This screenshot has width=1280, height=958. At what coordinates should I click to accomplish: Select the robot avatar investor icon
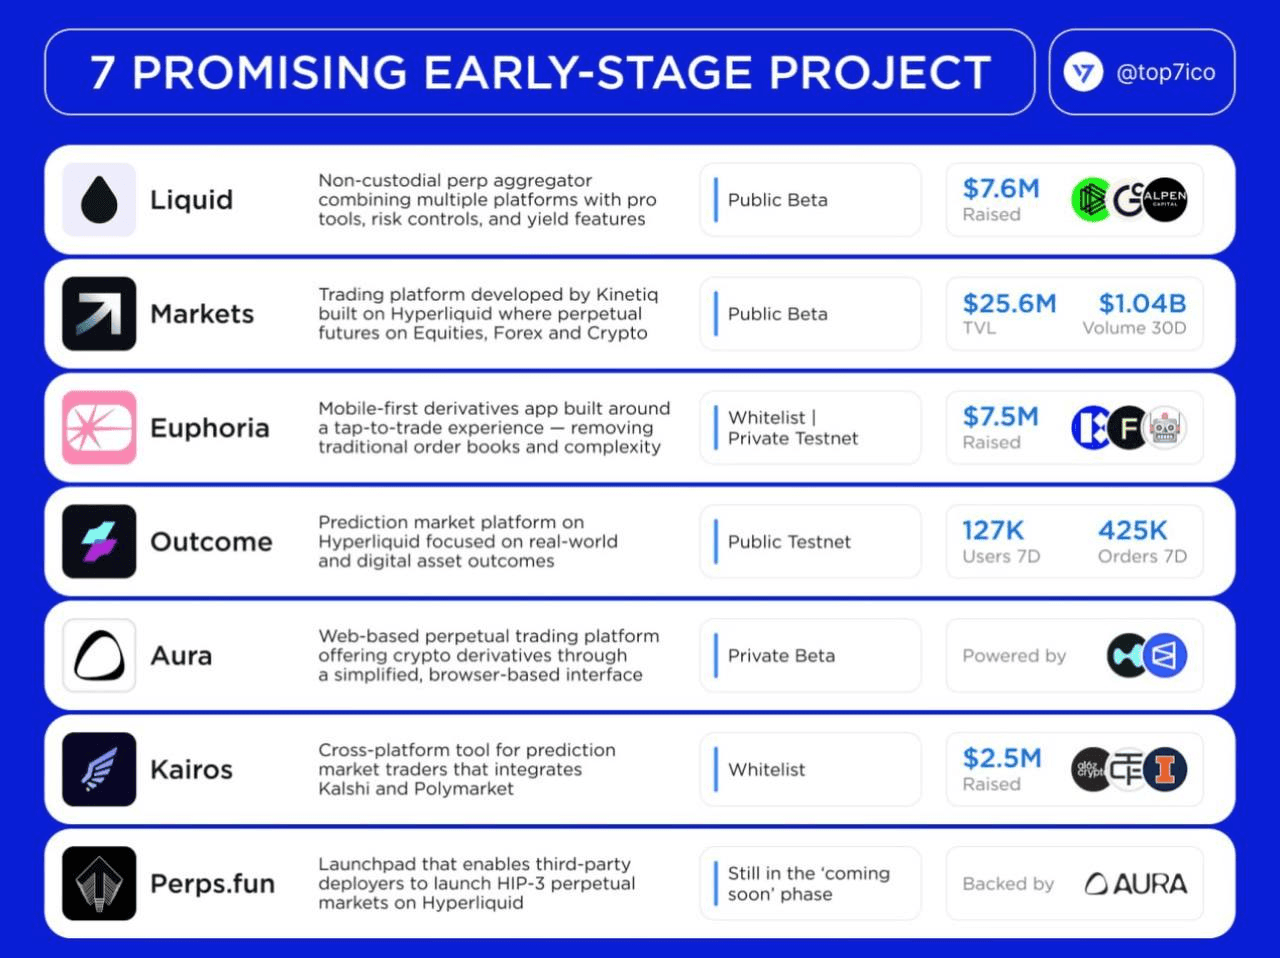click(x=1165, y=428)
